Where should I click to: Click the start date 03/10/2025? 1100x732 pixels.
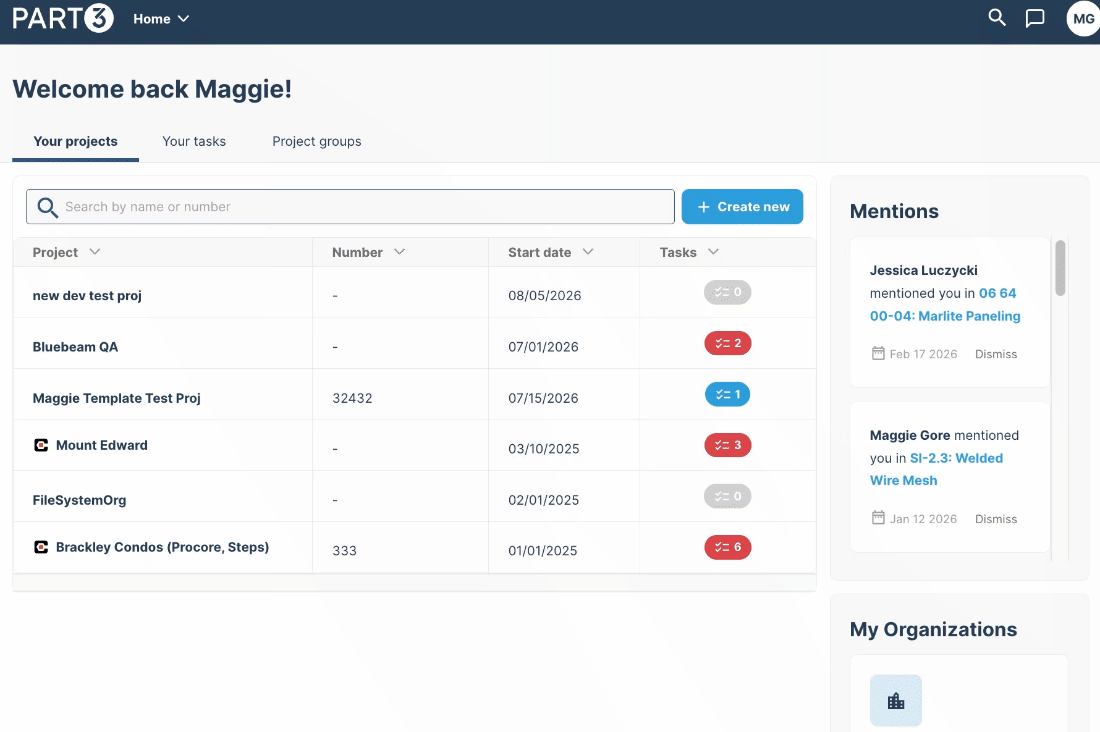click(544, 448)
